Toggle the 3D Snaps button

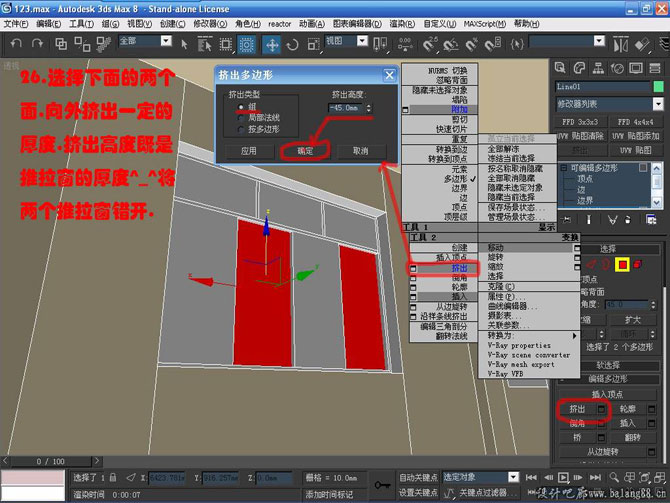tap(430, 44)
